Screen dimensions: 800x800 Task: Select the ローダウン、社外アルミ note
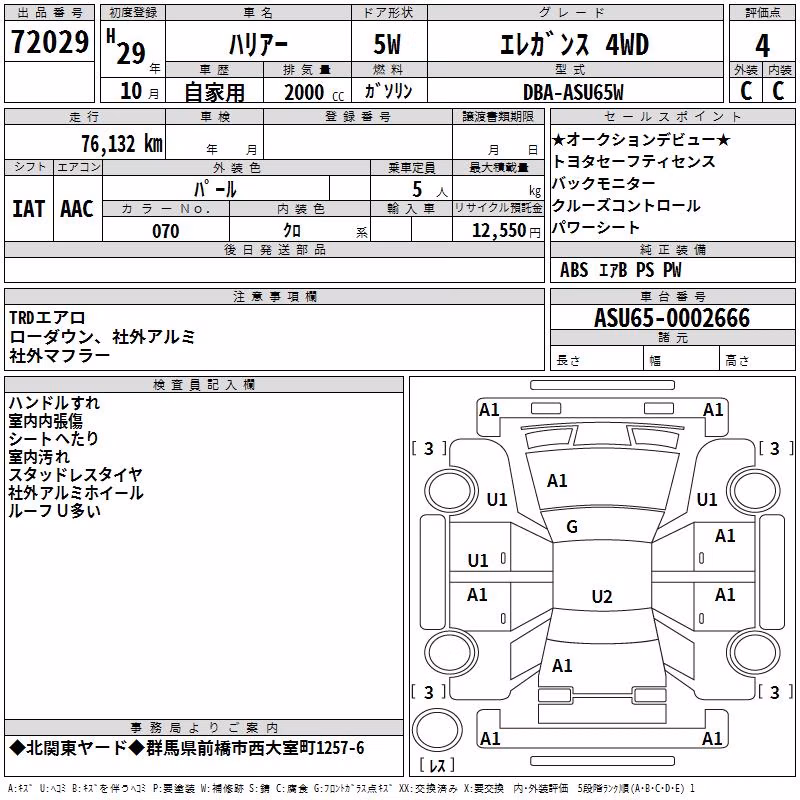[x=102, y=337]
